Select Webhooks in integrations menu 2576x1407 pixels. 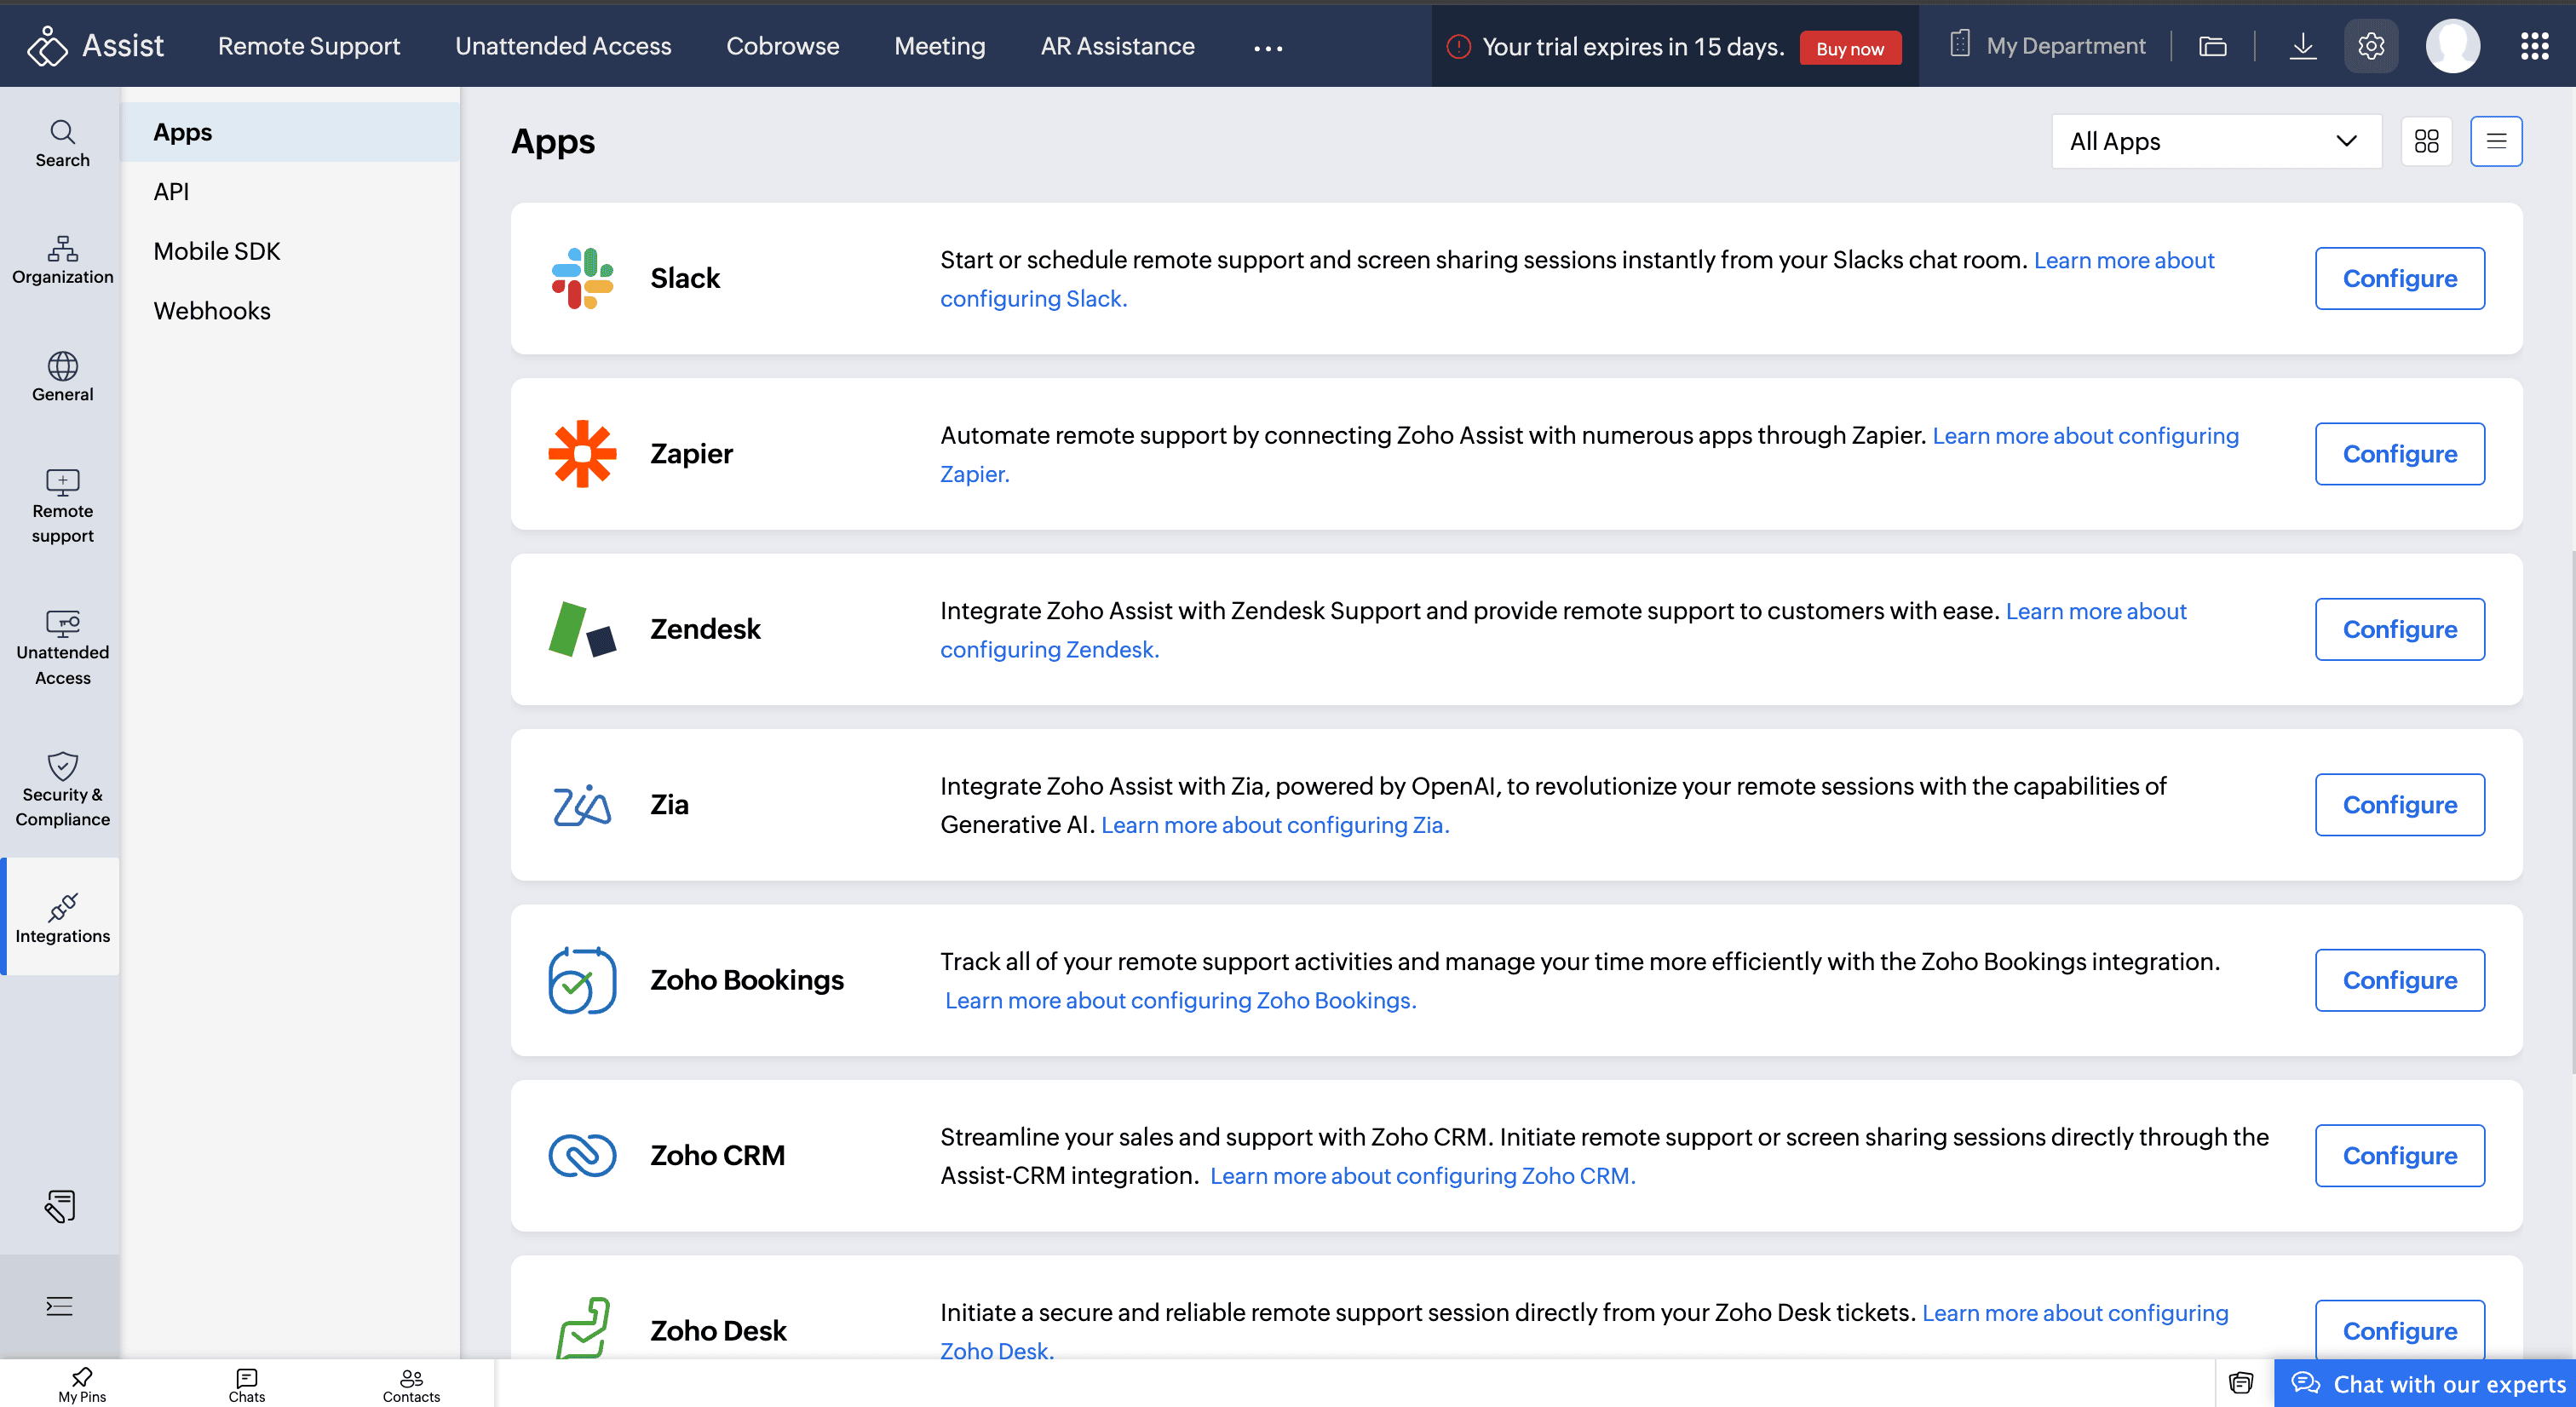(x=212, y=310)
